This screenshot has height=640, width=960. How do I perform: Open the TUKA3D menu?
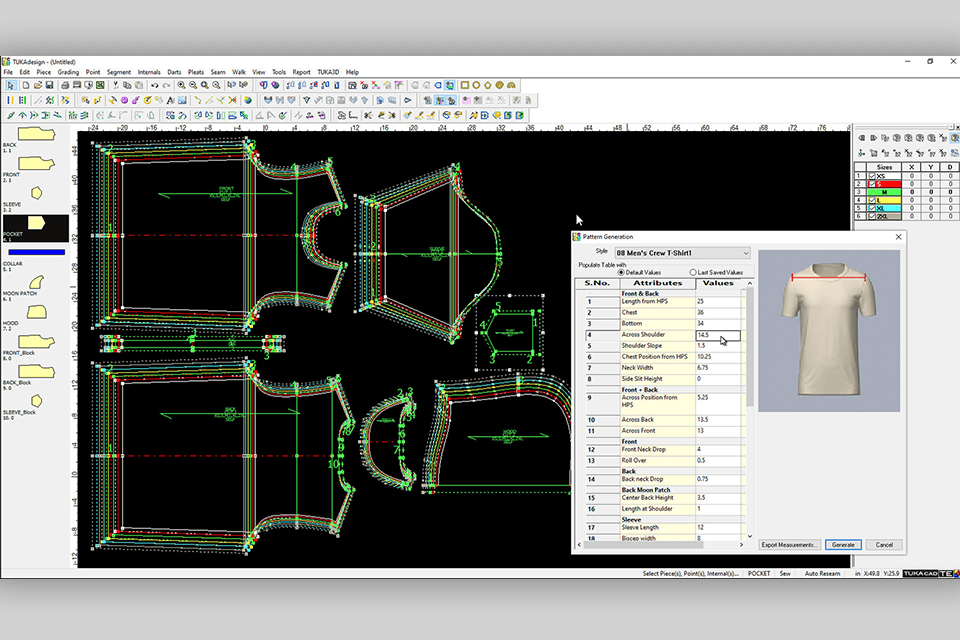coord(328,72)
